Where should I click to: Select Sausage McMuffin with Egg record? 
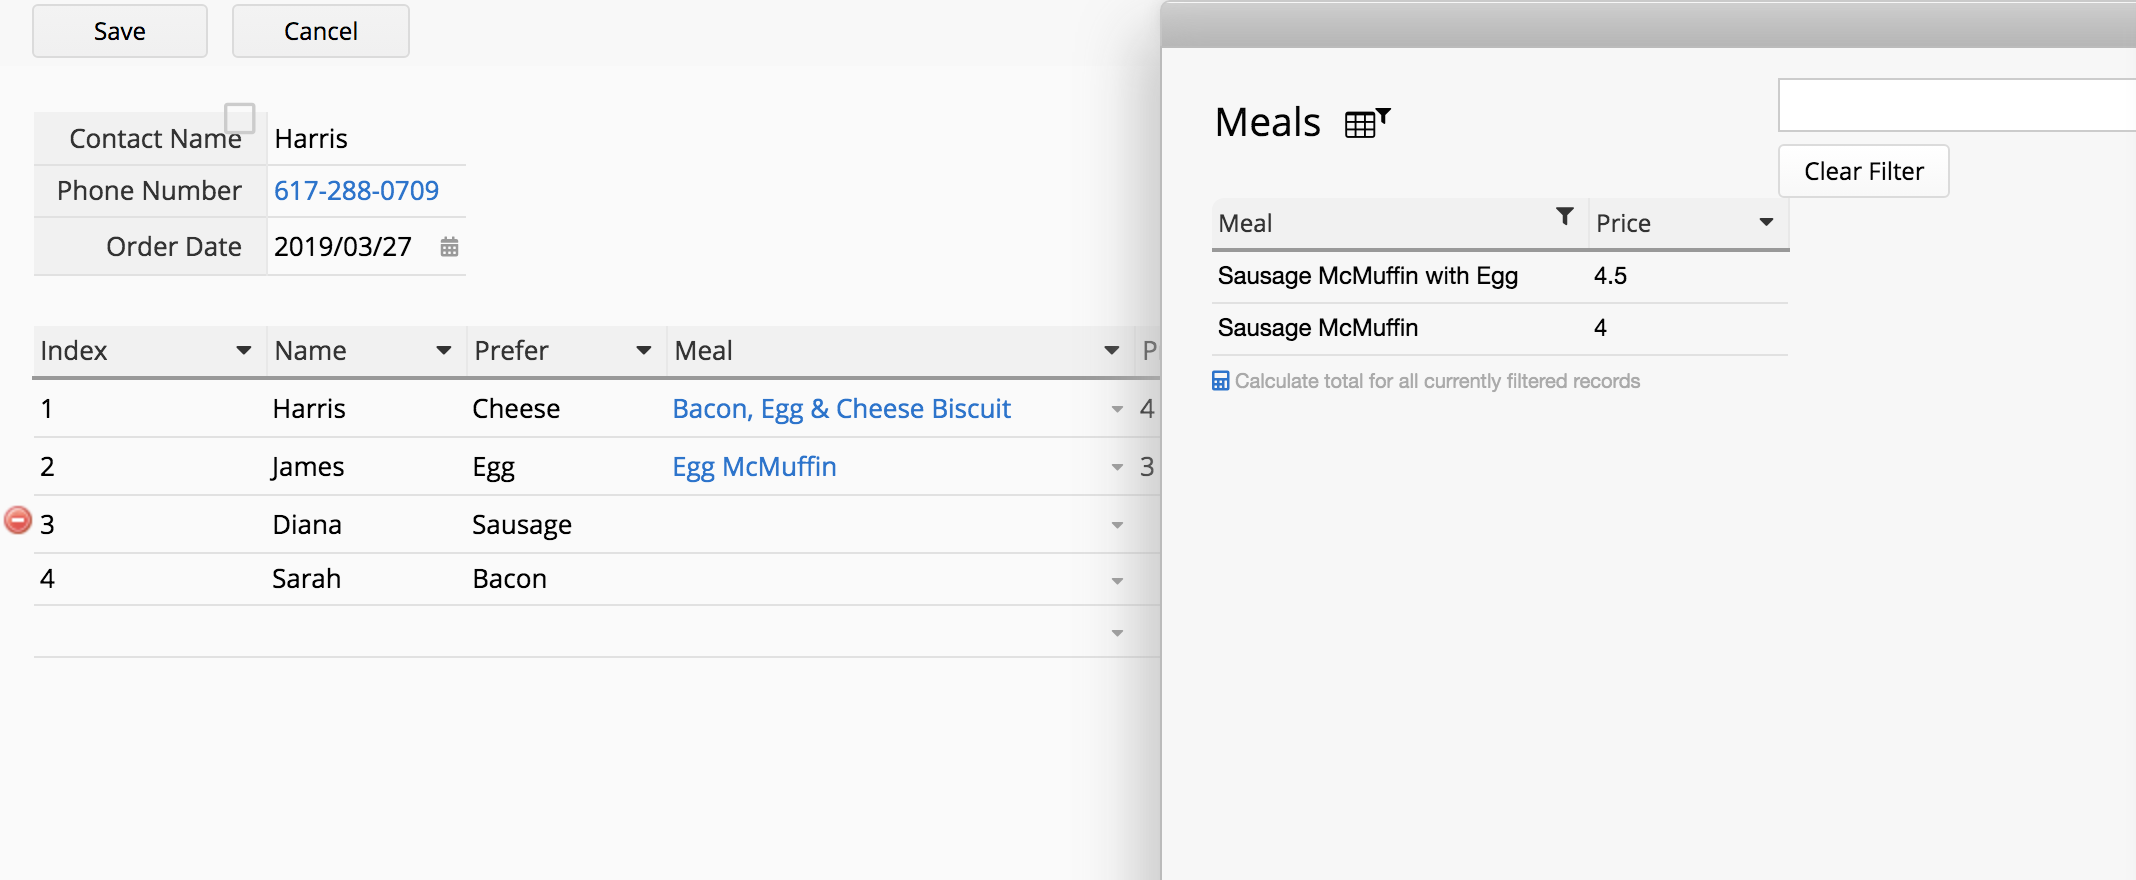tap(1499, 276)
